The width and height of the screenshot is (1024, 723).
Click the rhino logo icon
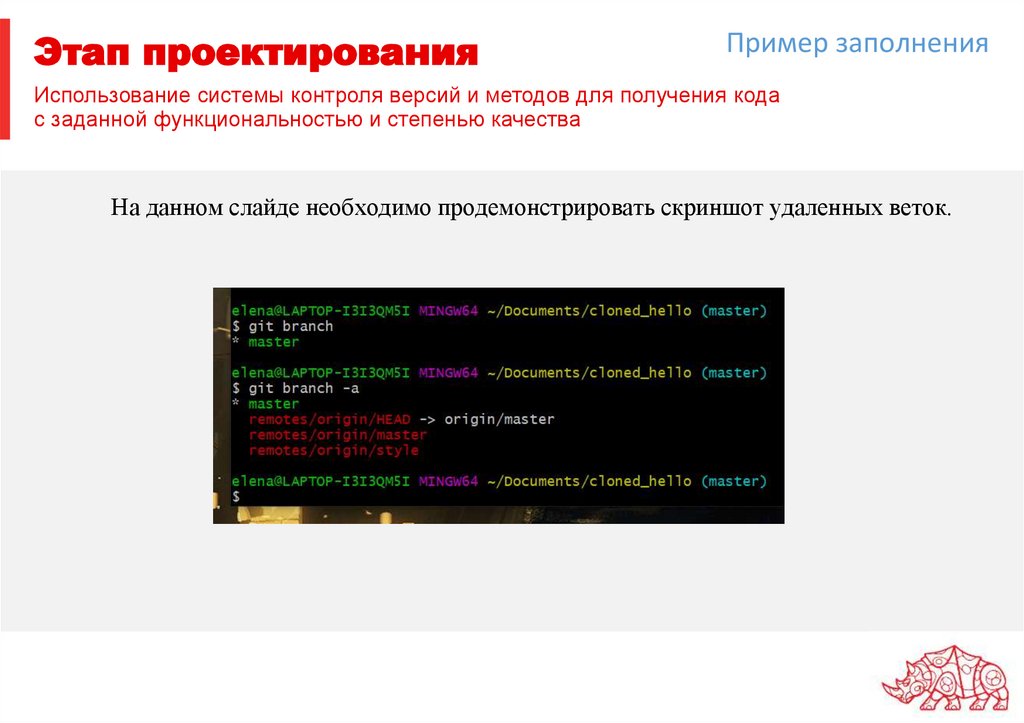tap(947, 677)
